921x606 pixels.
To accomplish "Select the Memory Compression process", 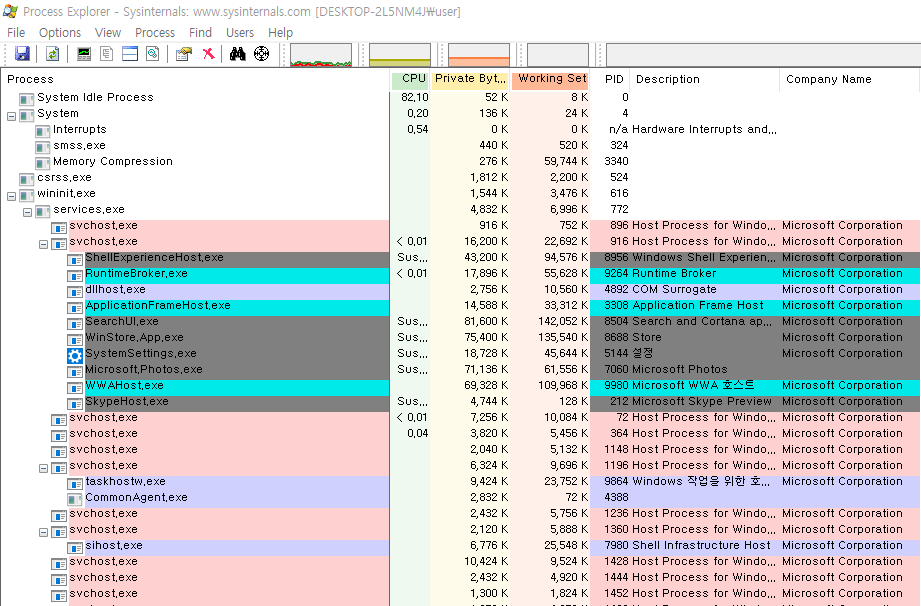I will pyautogui.click(x=113, y=161).
